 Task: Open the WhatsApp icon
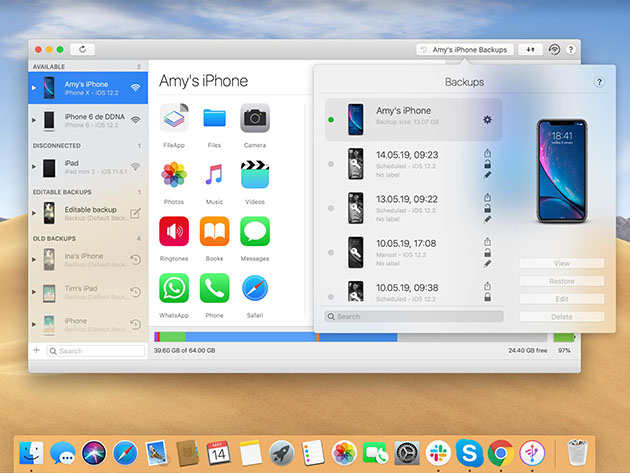pos(174,288)
